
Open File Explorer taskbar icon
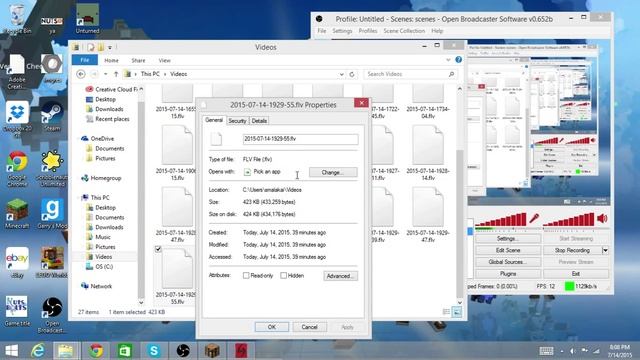[66, 351]
